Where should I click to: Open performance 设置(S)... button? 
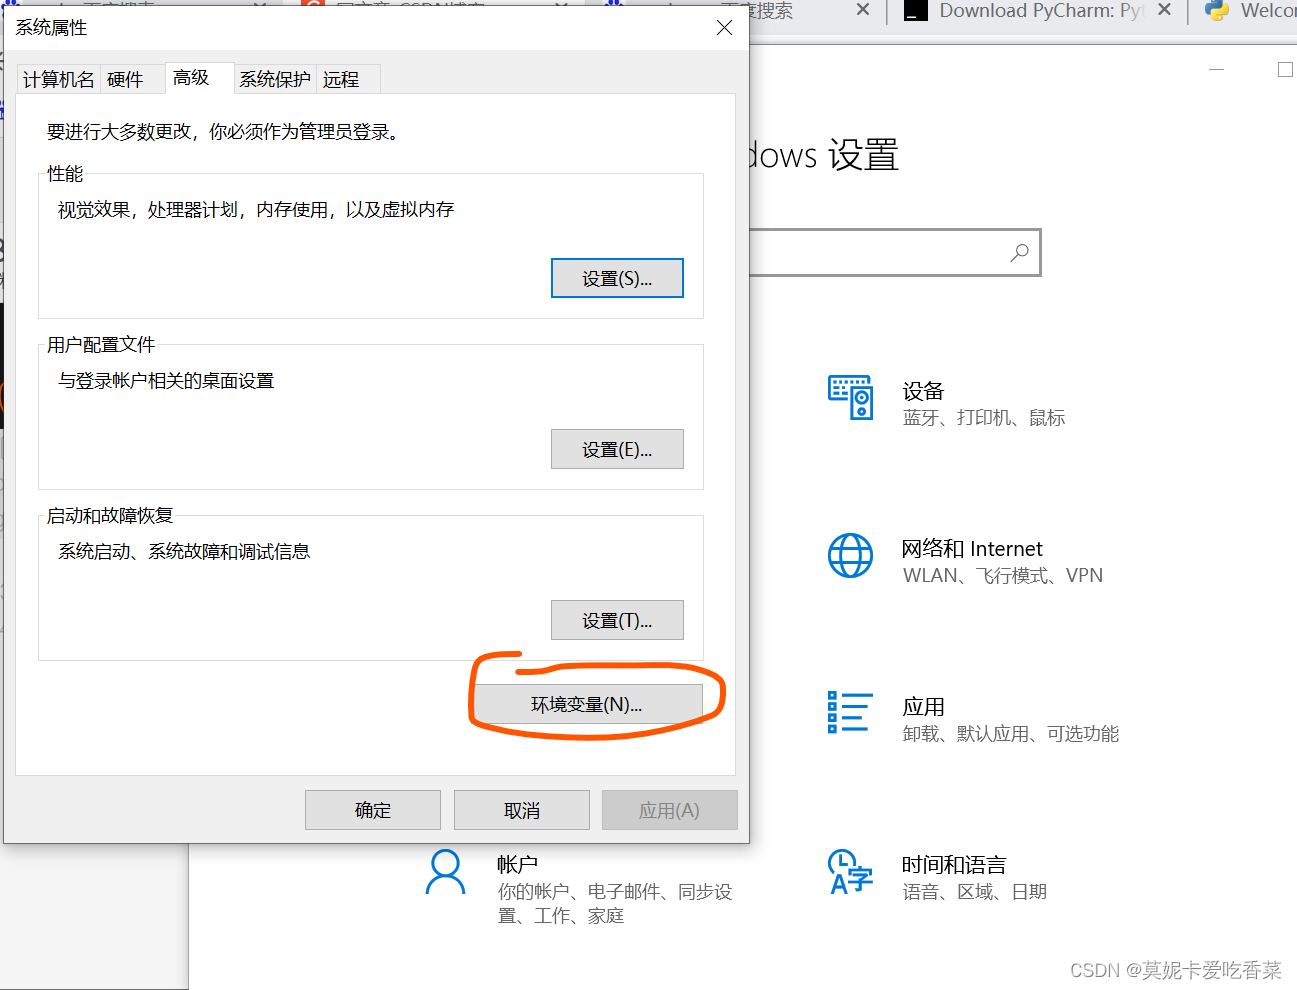pos(617,278)
